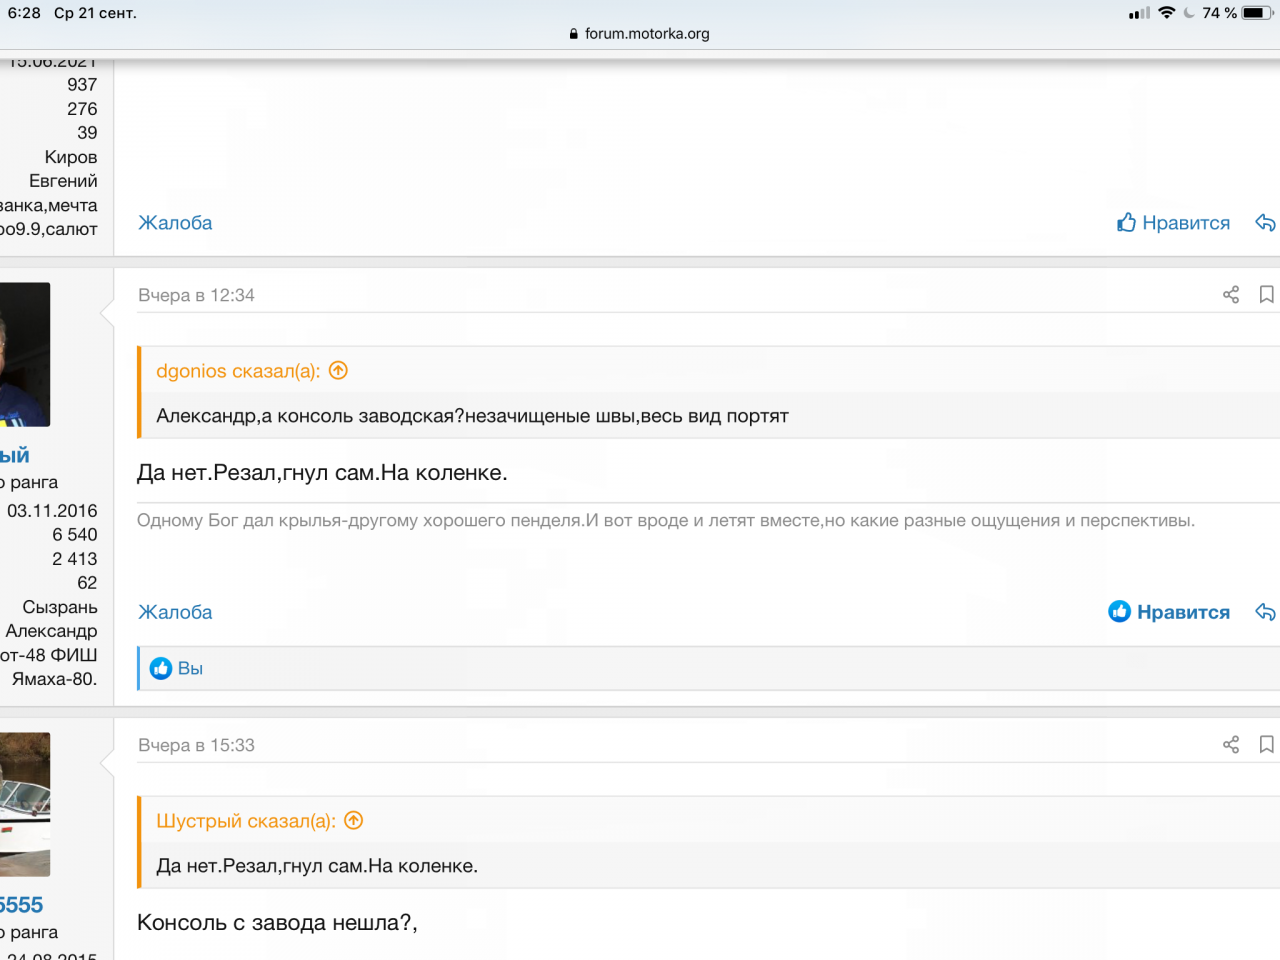Open the Вчера в 12:34 post permalink
The image size is (1280, 960).
click(196, 295)
